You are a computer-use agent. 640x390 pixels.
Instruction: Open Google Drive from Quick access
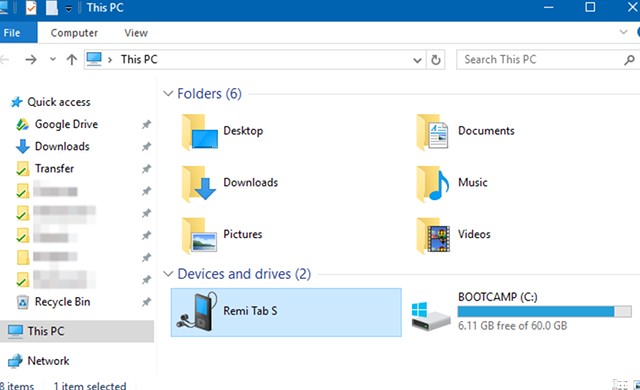tap(66, 124)
